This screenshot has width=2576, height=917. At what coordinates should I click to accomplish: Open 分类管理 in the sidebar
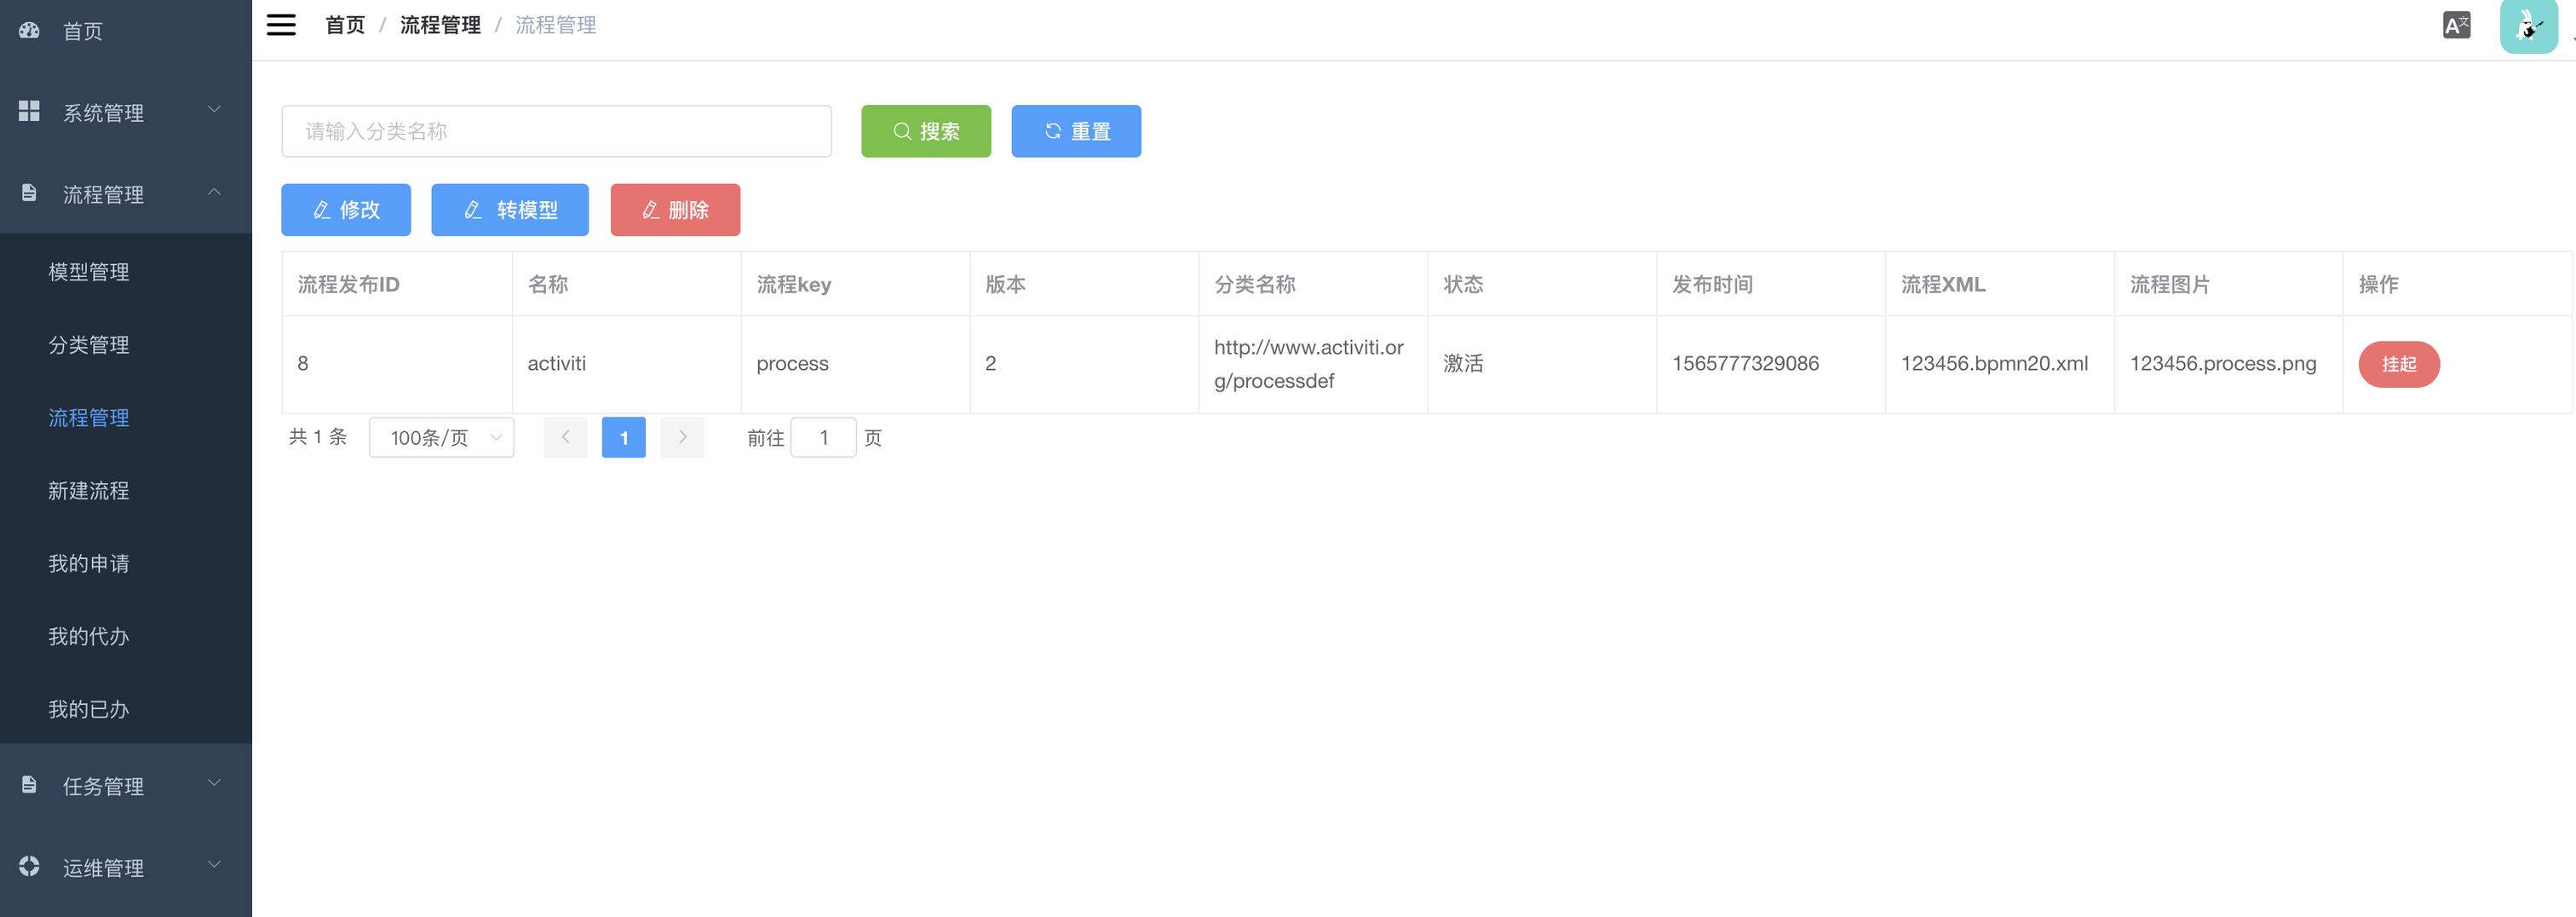click(x=126, y=344)
